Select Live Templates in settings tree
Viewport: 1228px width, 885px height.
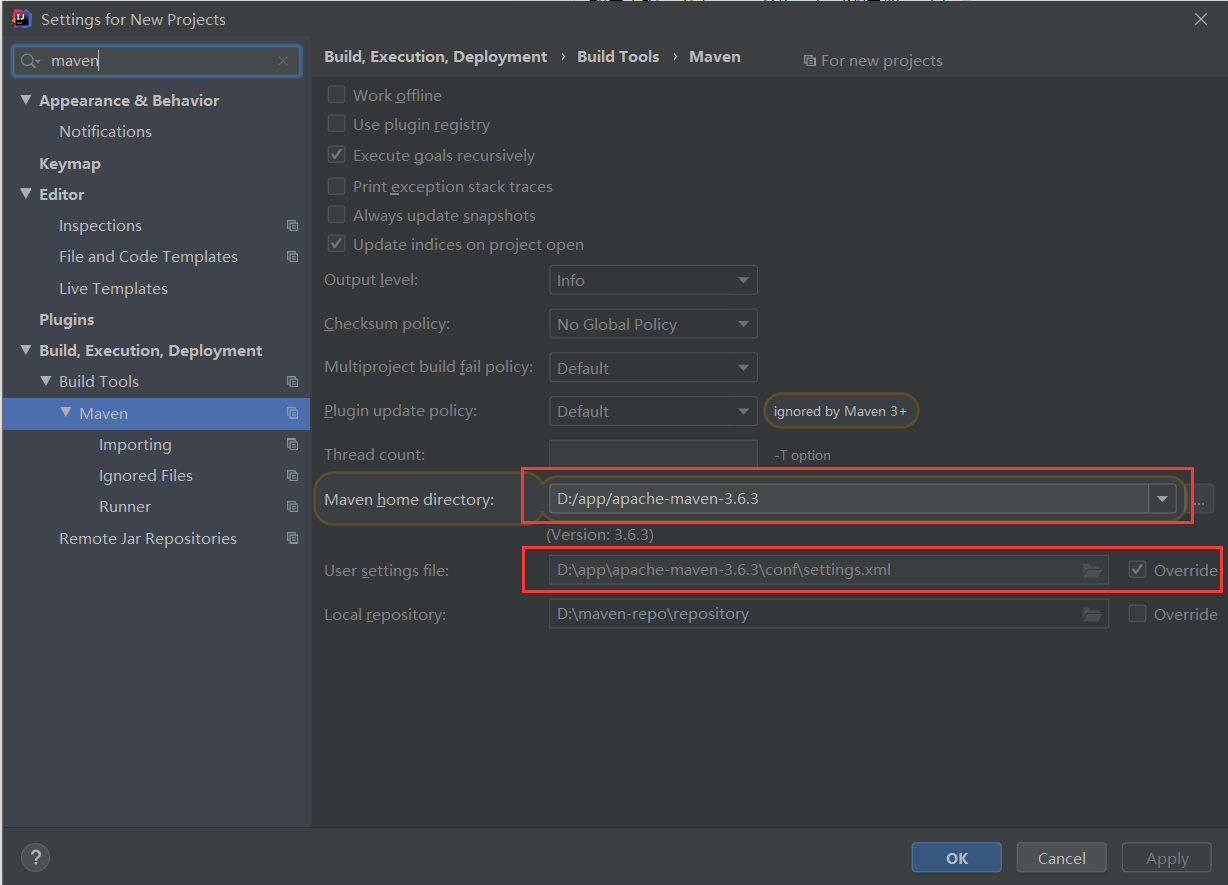[x=113, y=288]
